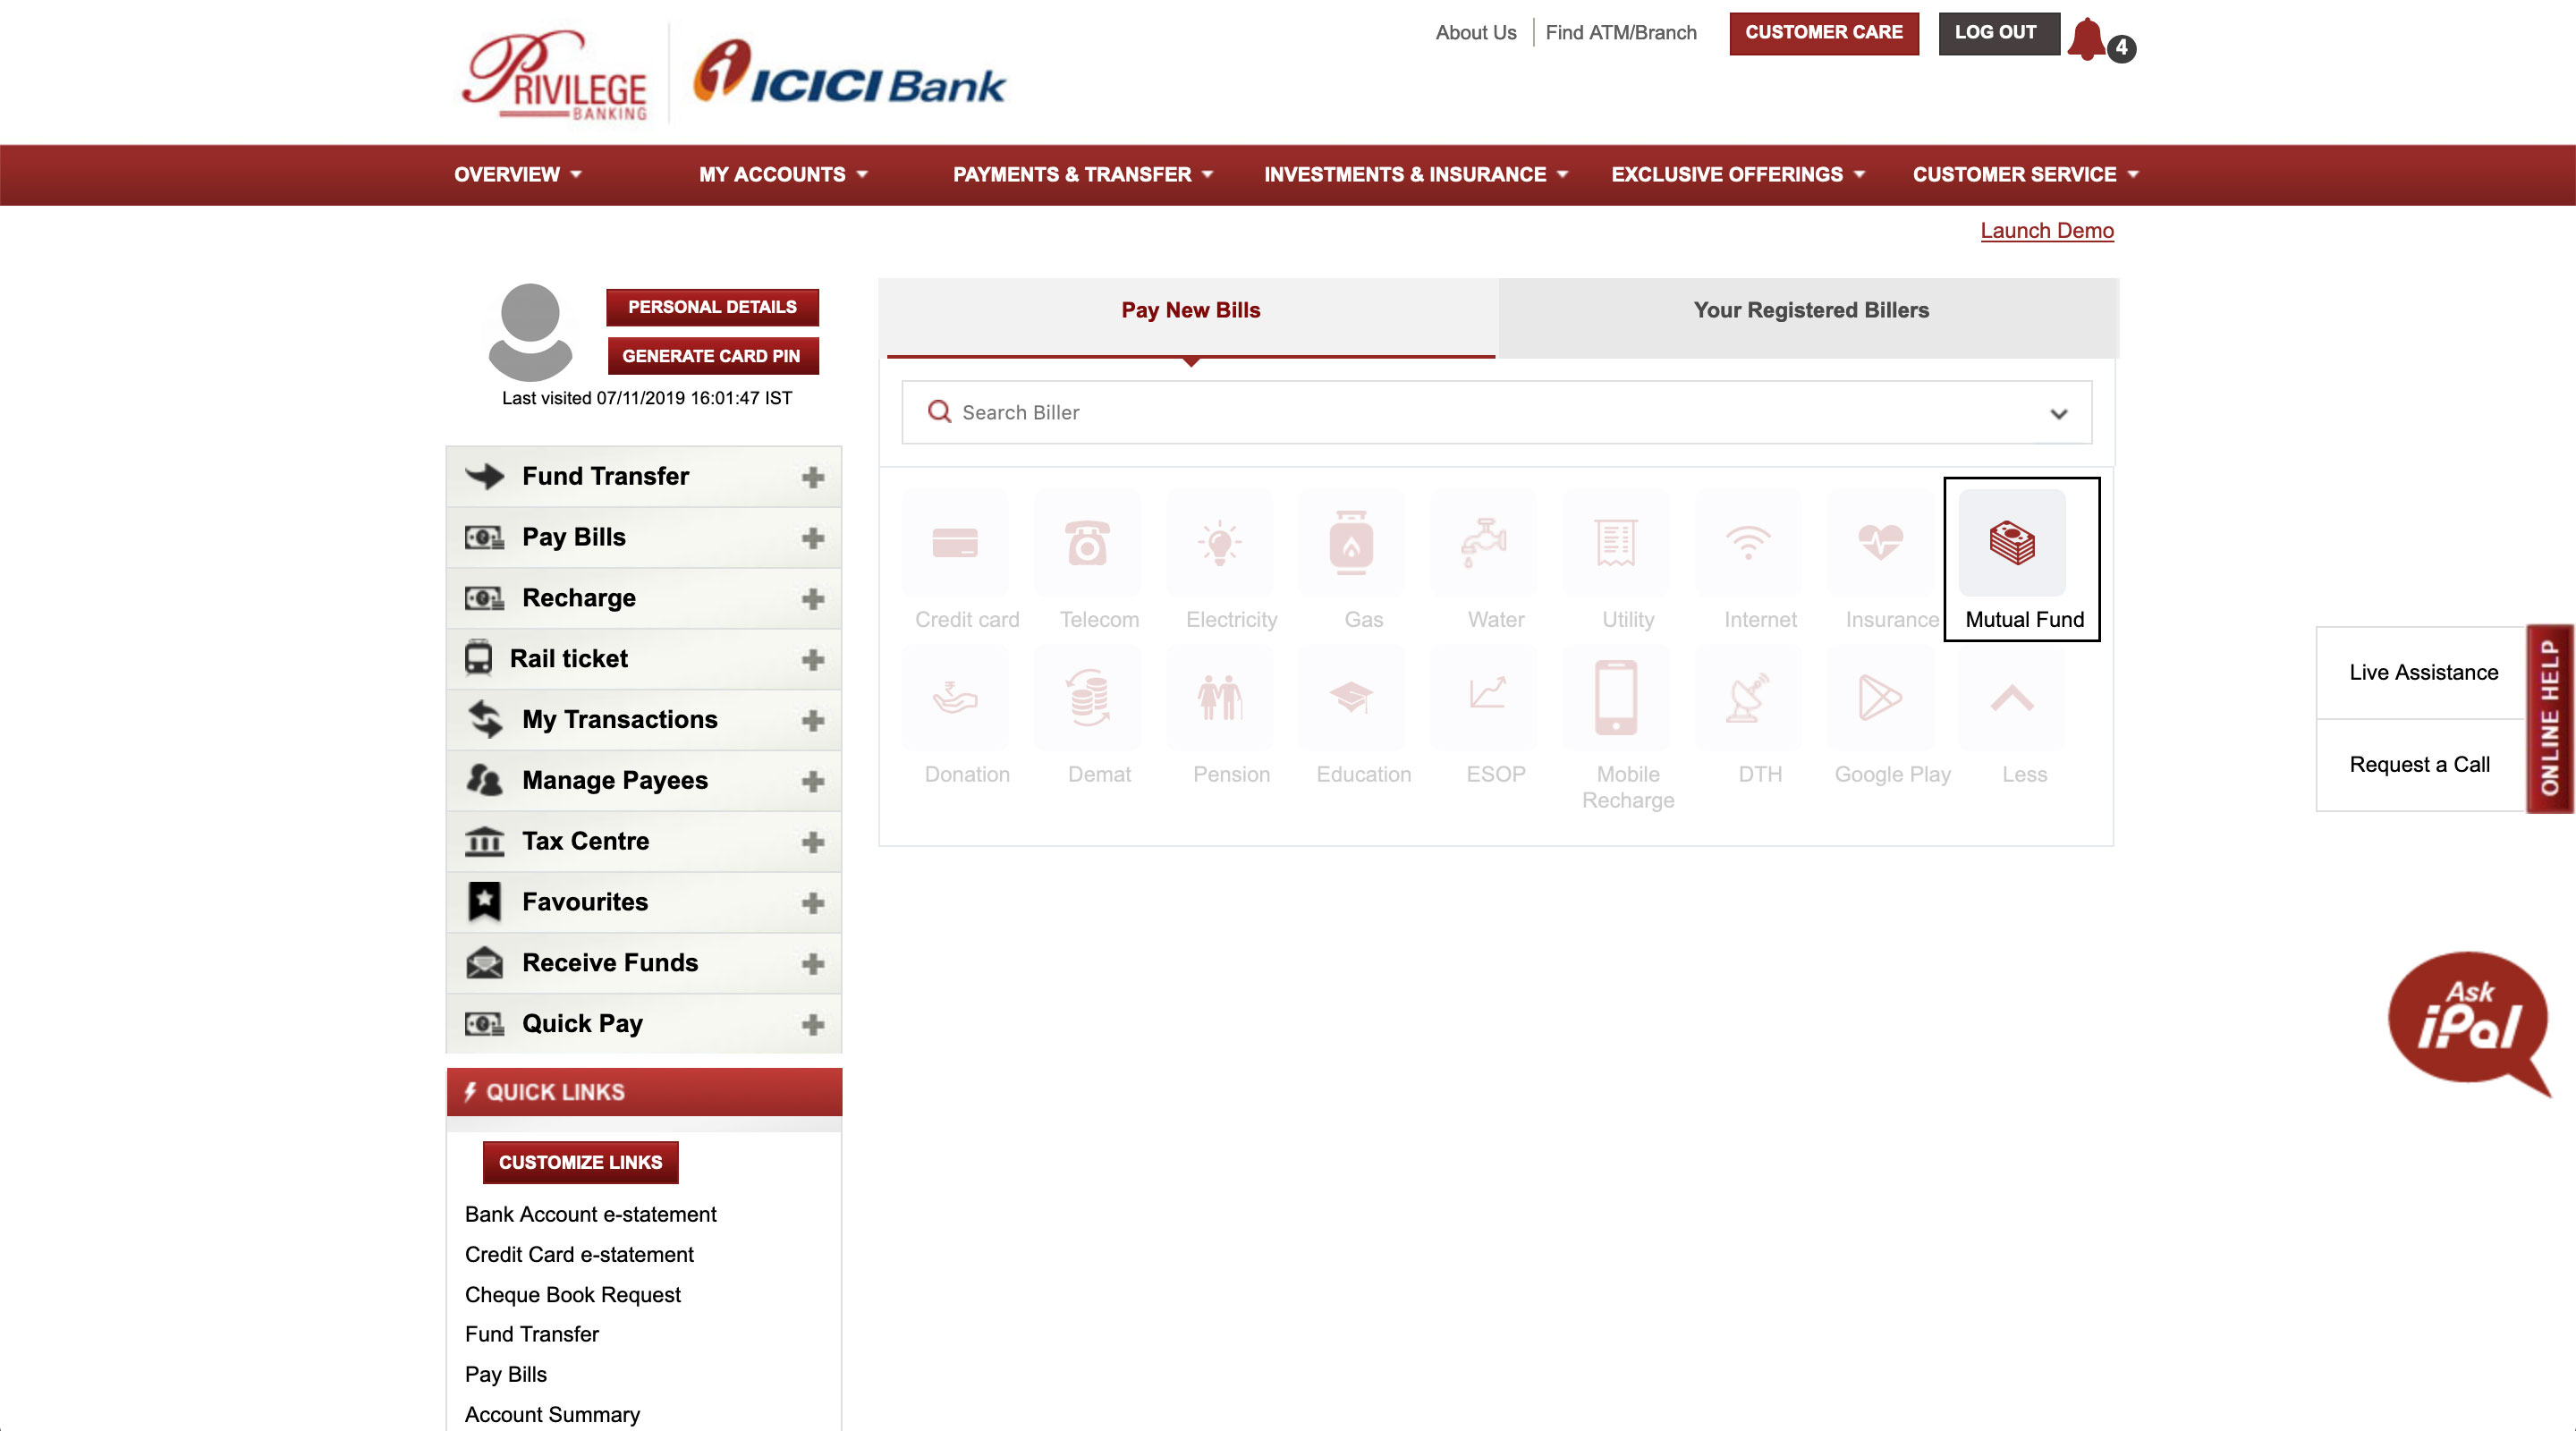
Task: Select the Electricity bill category icon
Action: tap(1219, 543)
